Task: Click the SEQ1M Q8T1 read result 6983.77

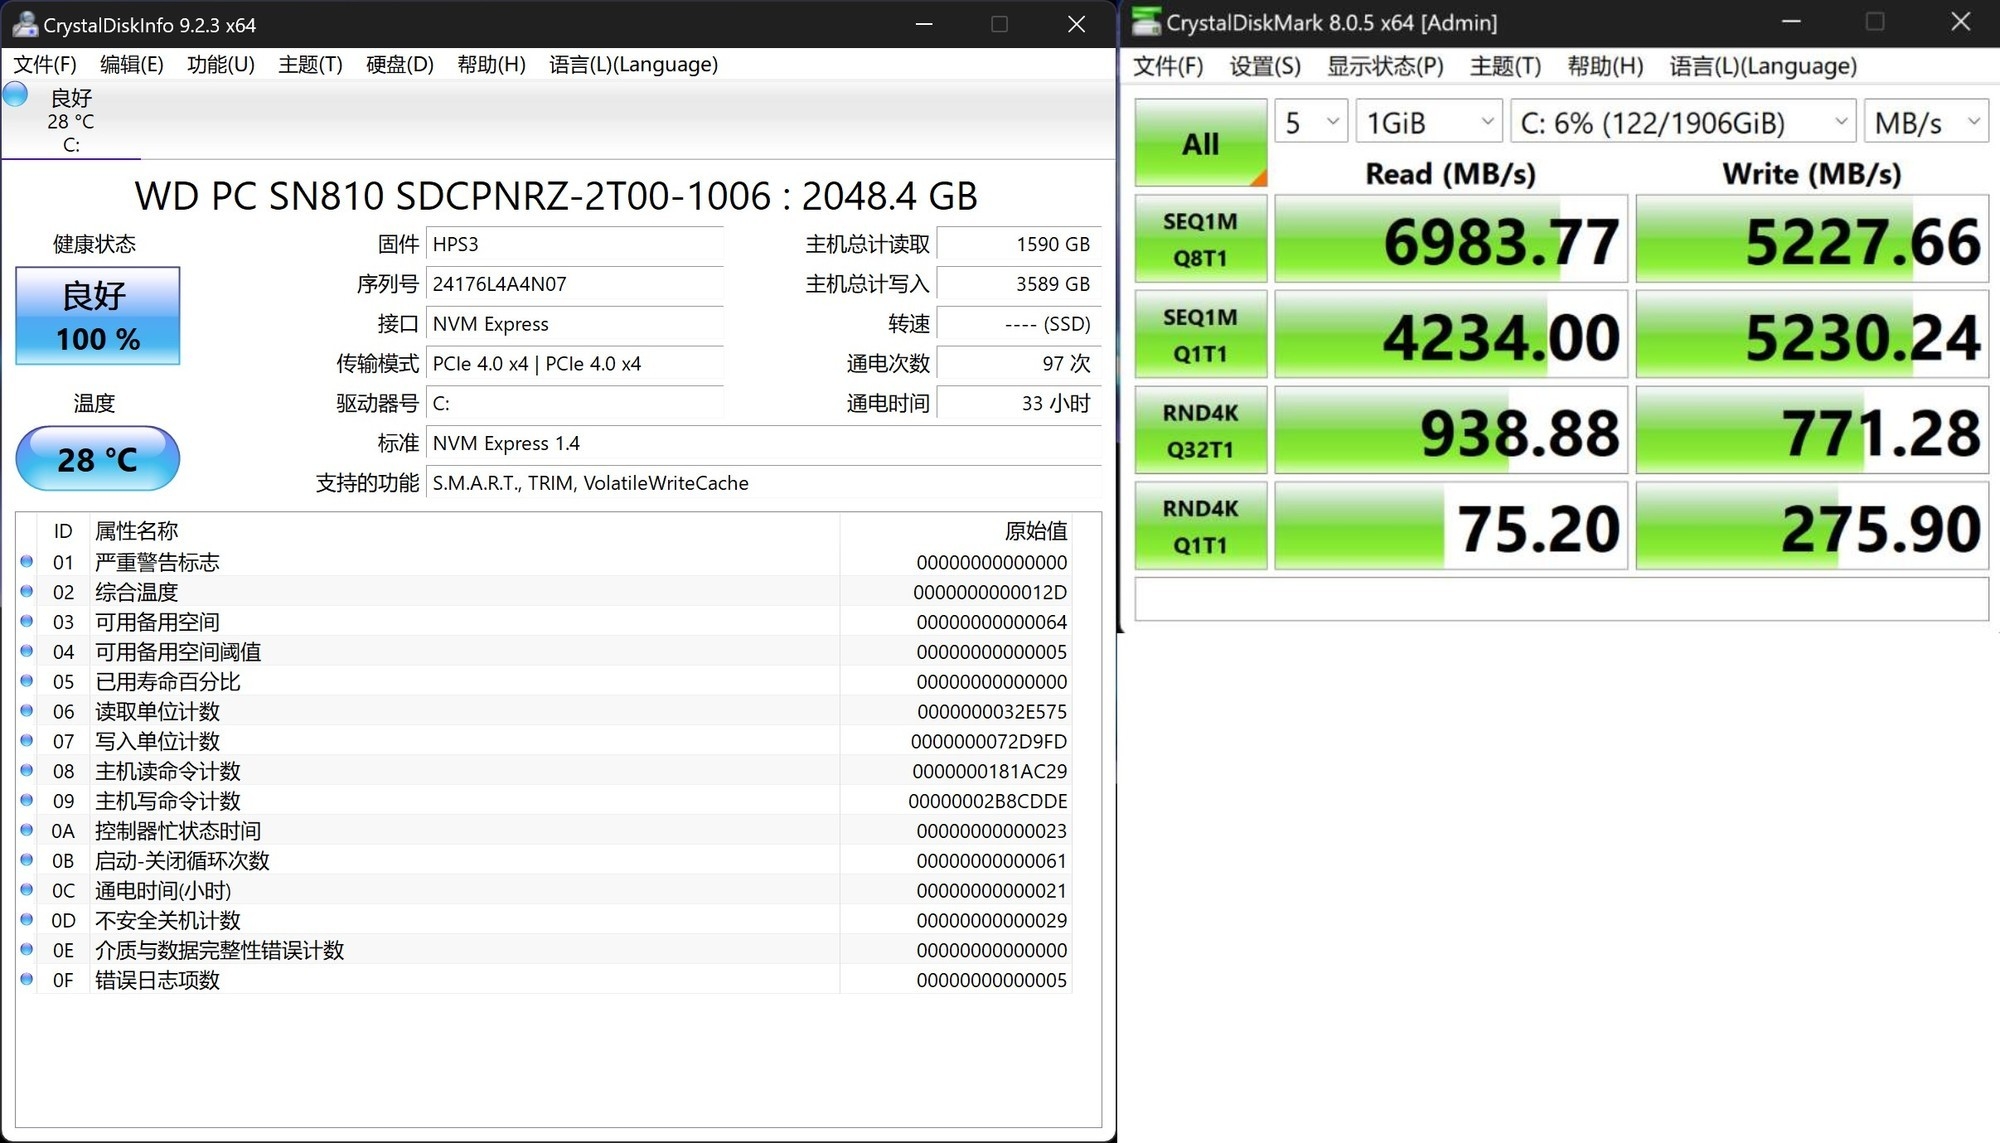Action: [1451, 239]
